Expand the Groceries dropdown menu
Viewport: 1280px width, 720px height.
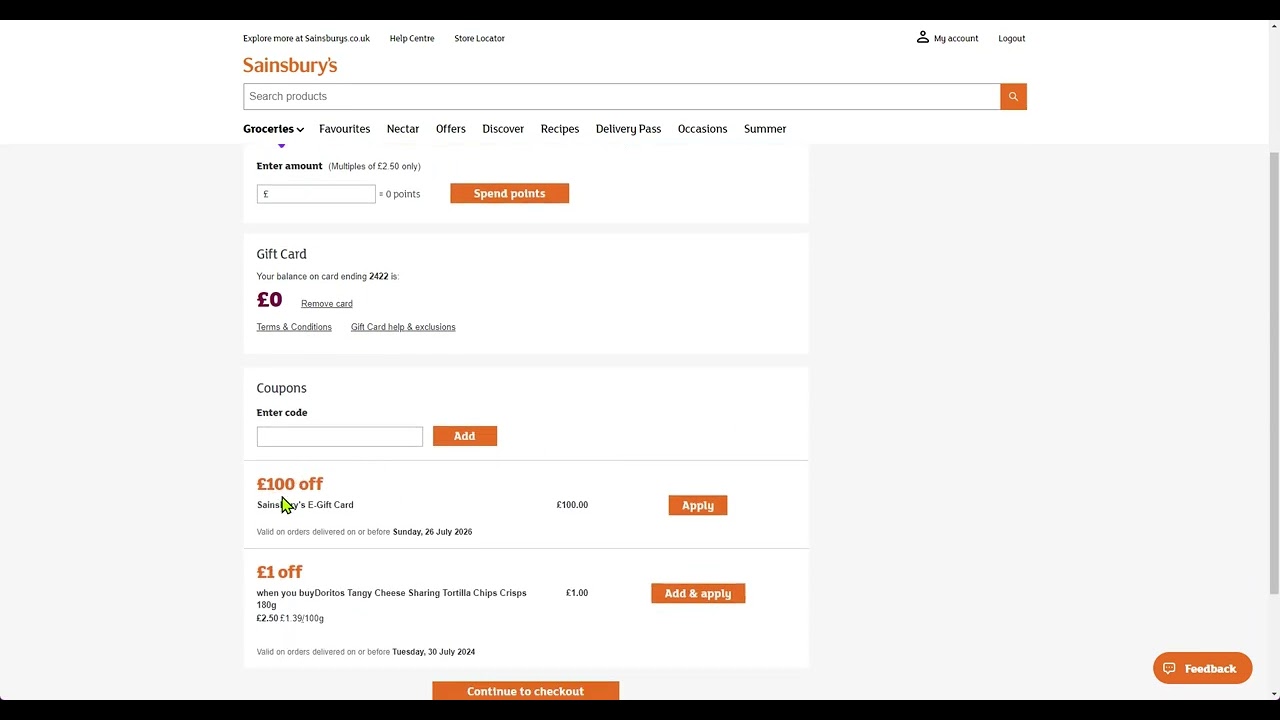[273, 129]
